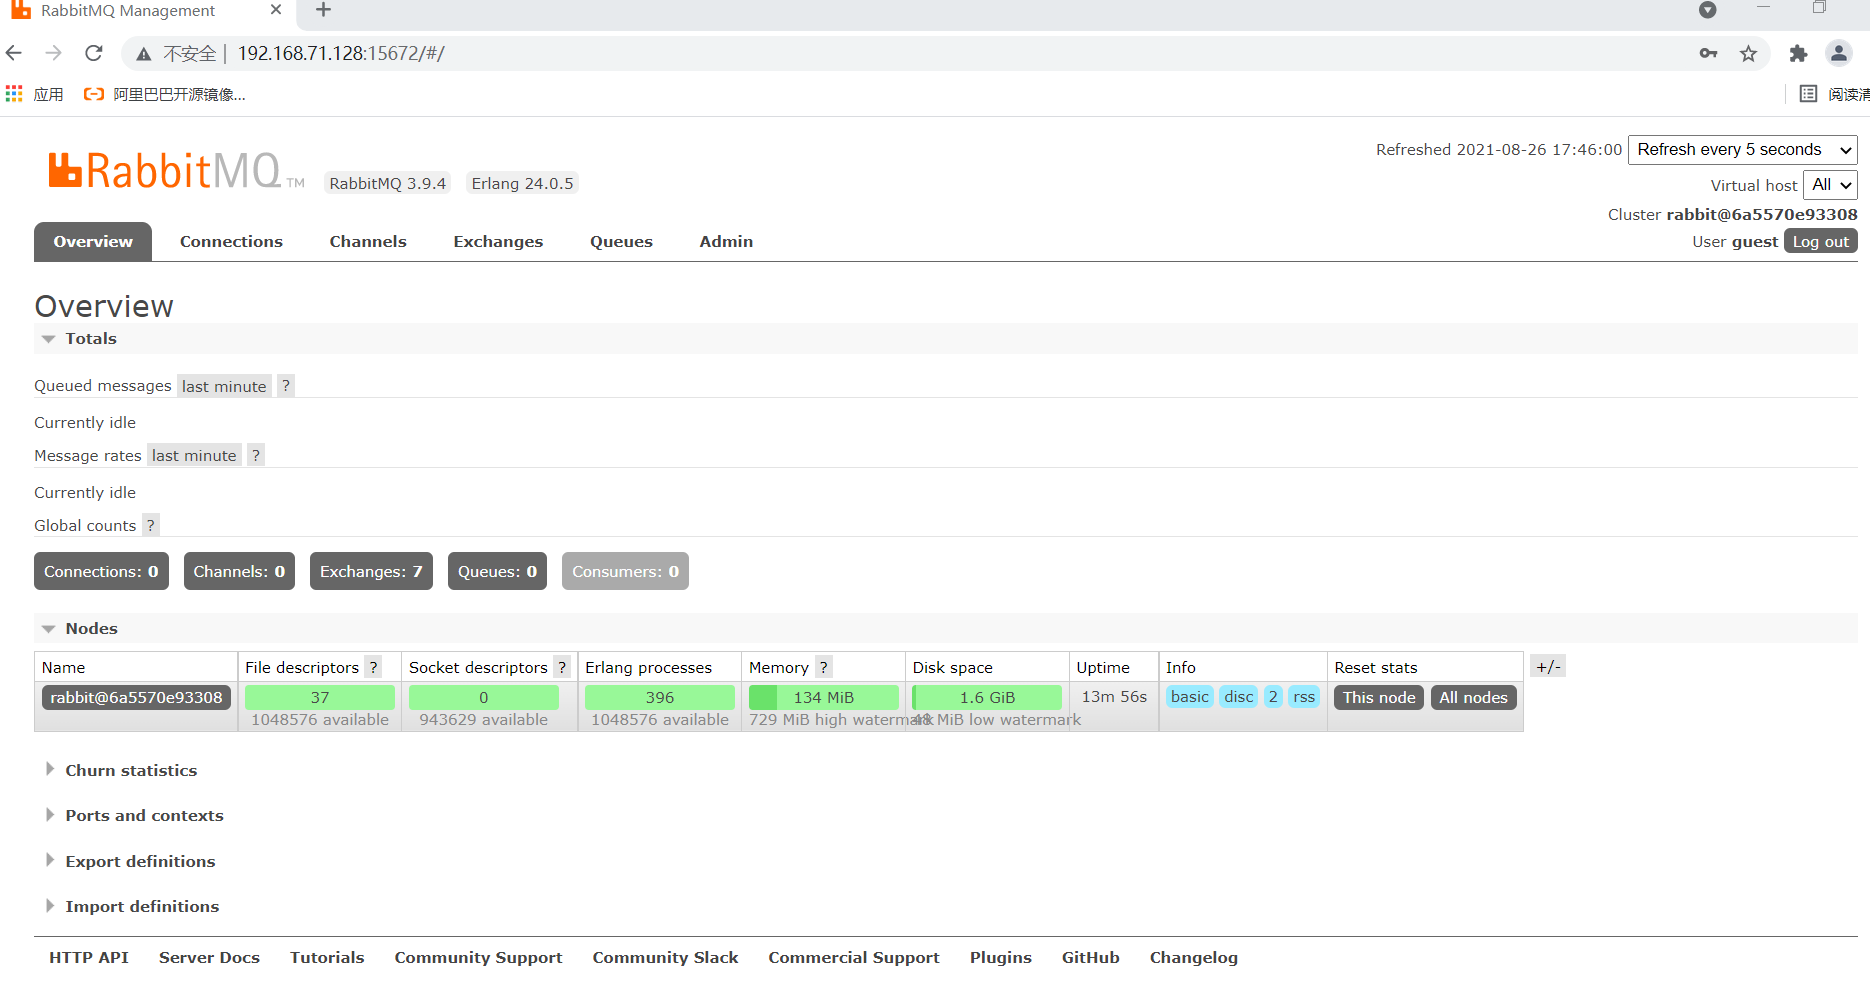Click the Socket descriptors help question mark
This screenshot has width=1870, height=1005.
tap(562, 668)
